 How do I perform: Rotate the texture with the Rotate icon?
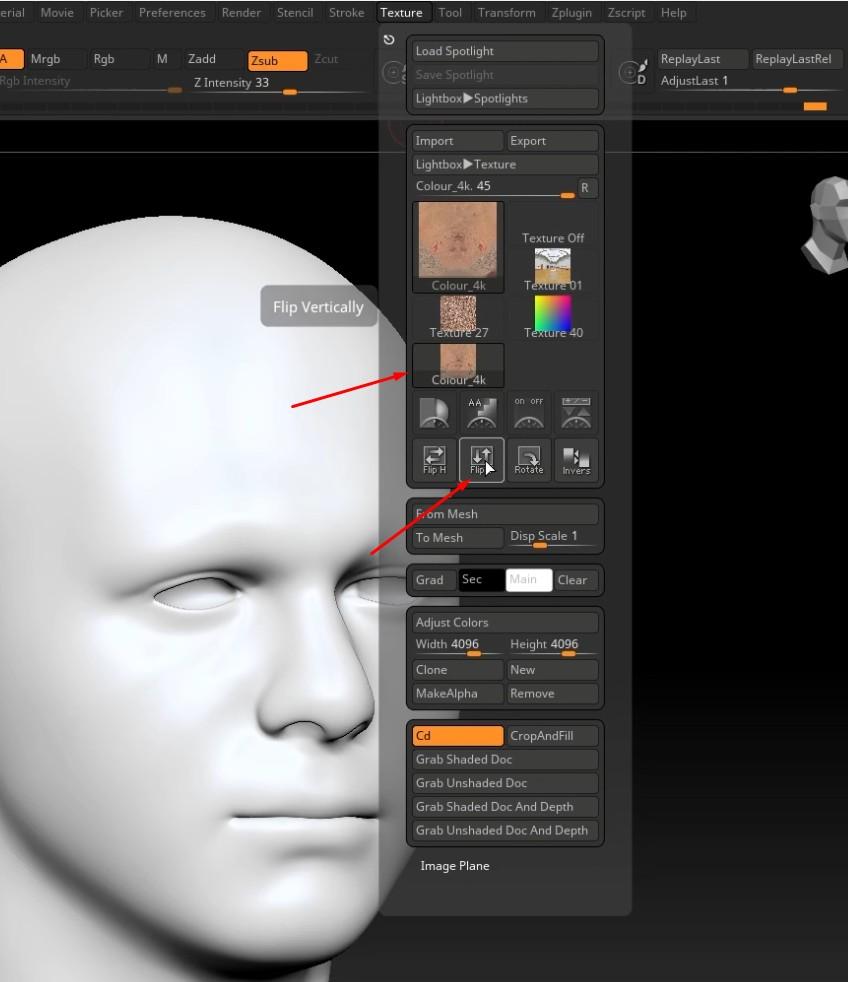529,460
